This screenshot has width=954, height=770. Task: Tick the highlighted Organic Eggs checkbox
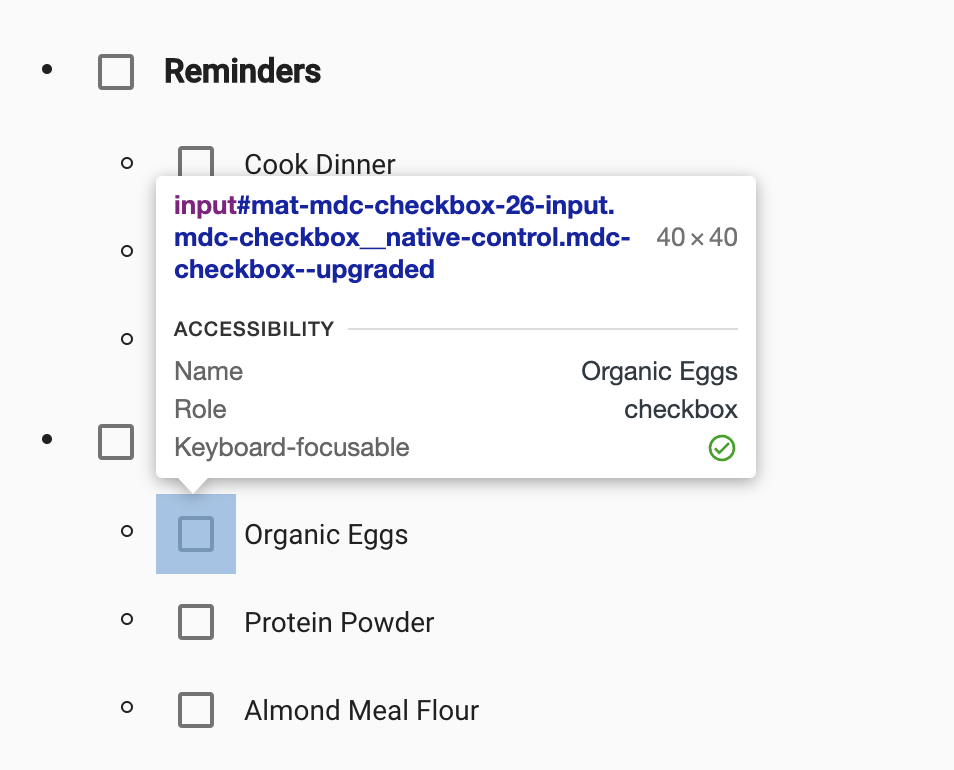tap(196, 534)
